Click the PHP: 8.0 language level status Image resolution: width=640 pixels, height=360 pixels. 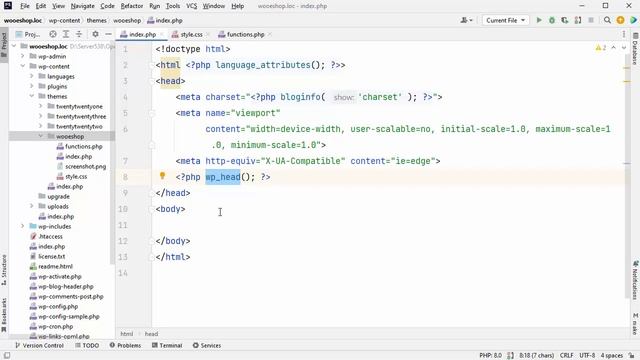point(490,356)
